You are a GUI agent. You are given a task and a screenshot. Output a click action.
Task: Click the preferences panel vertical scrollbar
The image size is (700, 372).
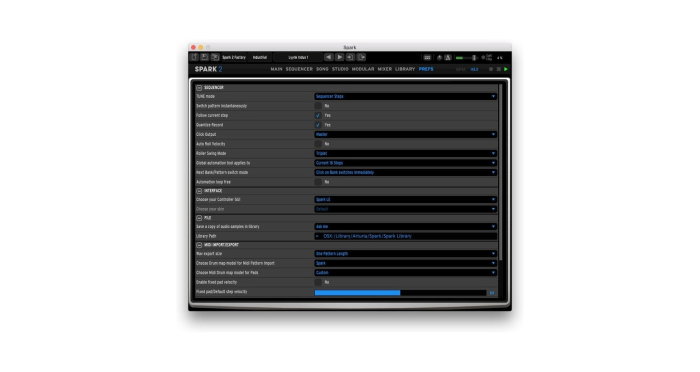pyautogui.click(x=500, y=172)
